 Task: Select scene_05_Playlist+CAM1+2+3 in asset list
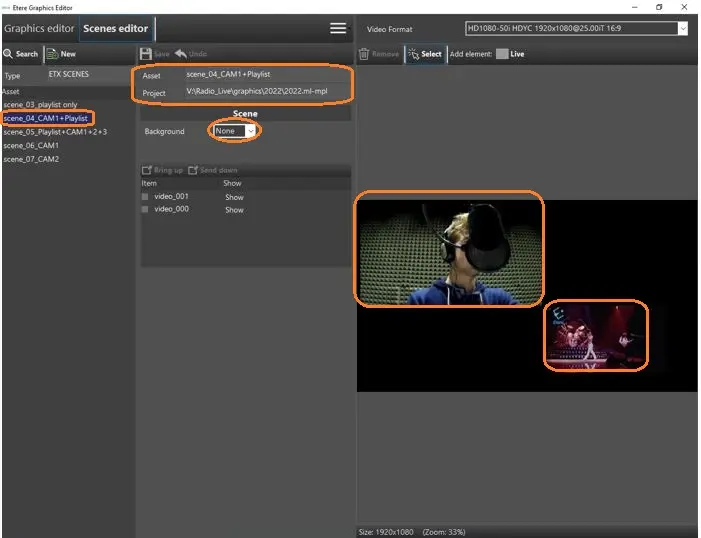(55, 132)
